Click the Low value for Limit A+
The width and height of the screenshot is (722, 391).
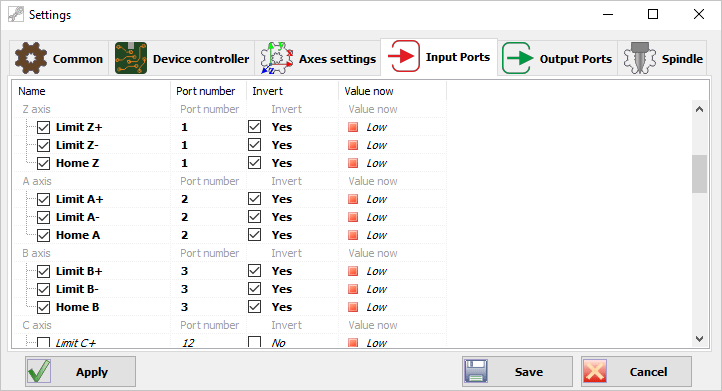click(x=377, y=199)
